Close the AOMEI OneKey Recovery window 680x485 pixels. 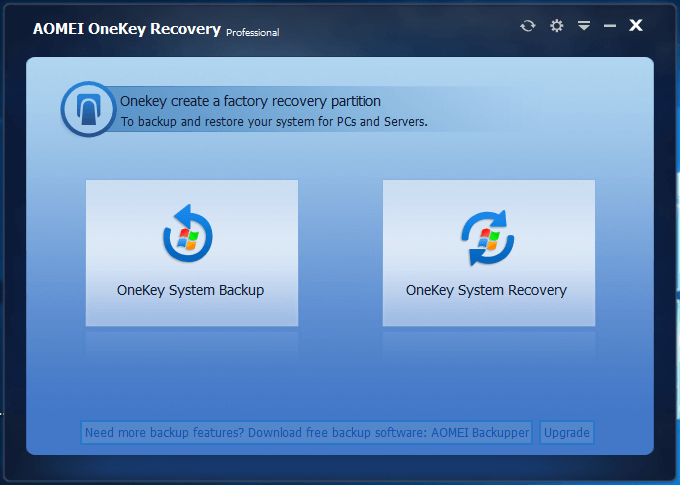pyautogui.click(x=636, y=25)
